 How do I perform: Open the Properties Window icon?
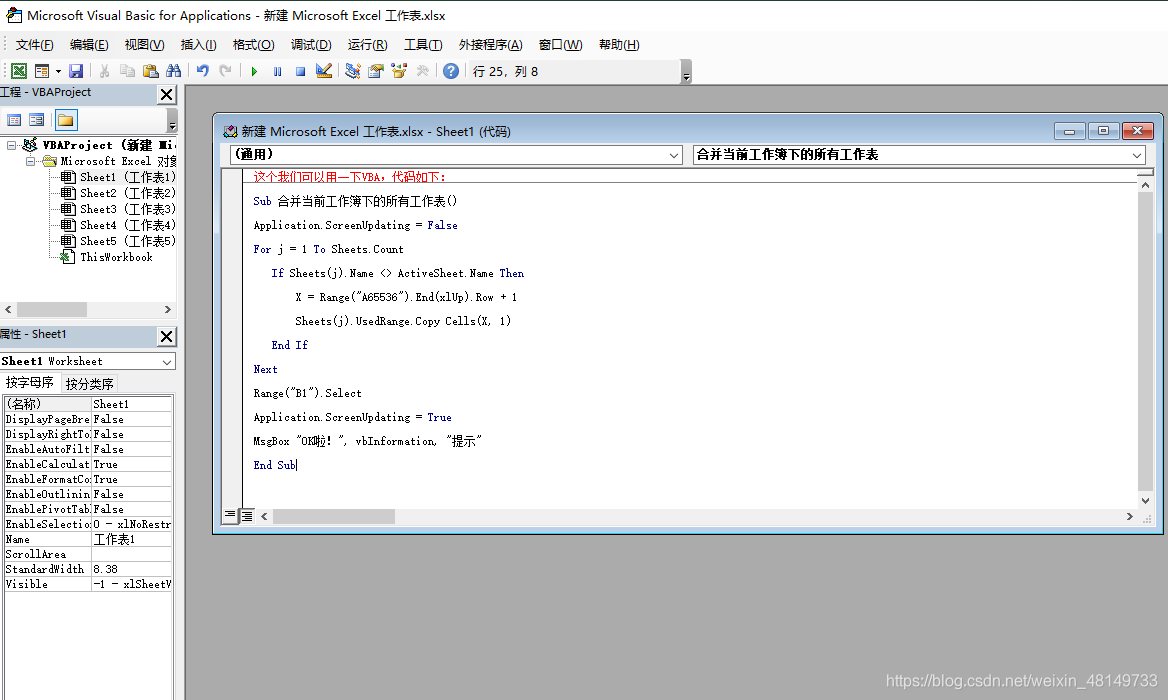point(376,71)
